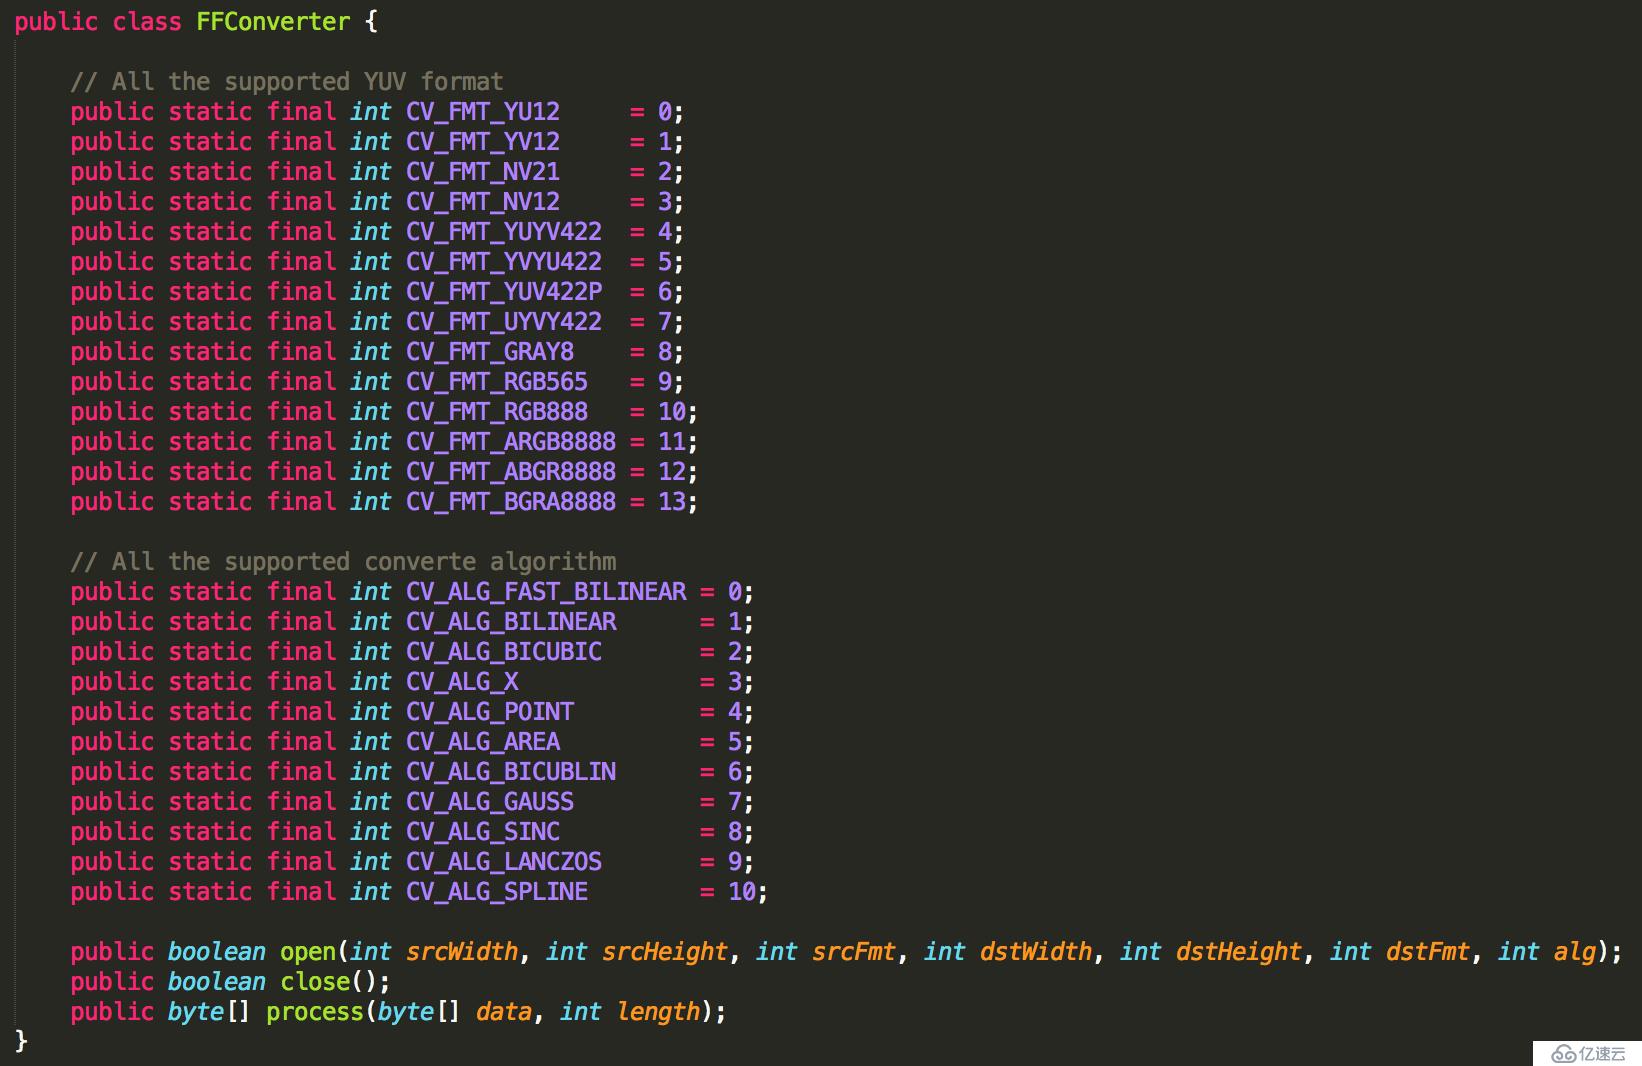Screen dimensions: 1642x1066
Task: Select the constant CV_FMT_YUV422P
Action: [504, 291]
